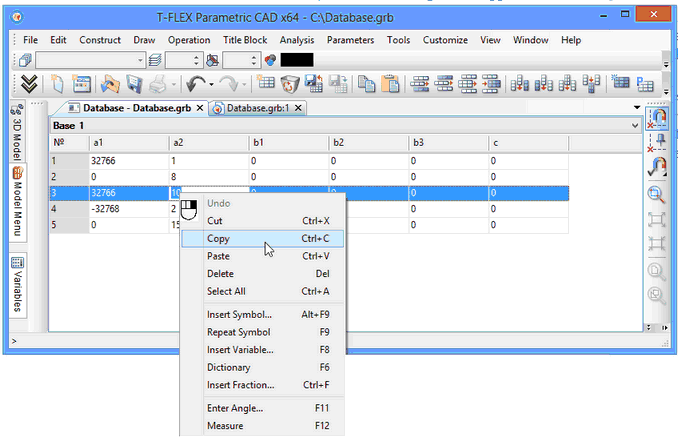The width and height of the screenshot is (678, 438).
Task: Choose Select All in context menu
Action: click(x=262, y=291)
